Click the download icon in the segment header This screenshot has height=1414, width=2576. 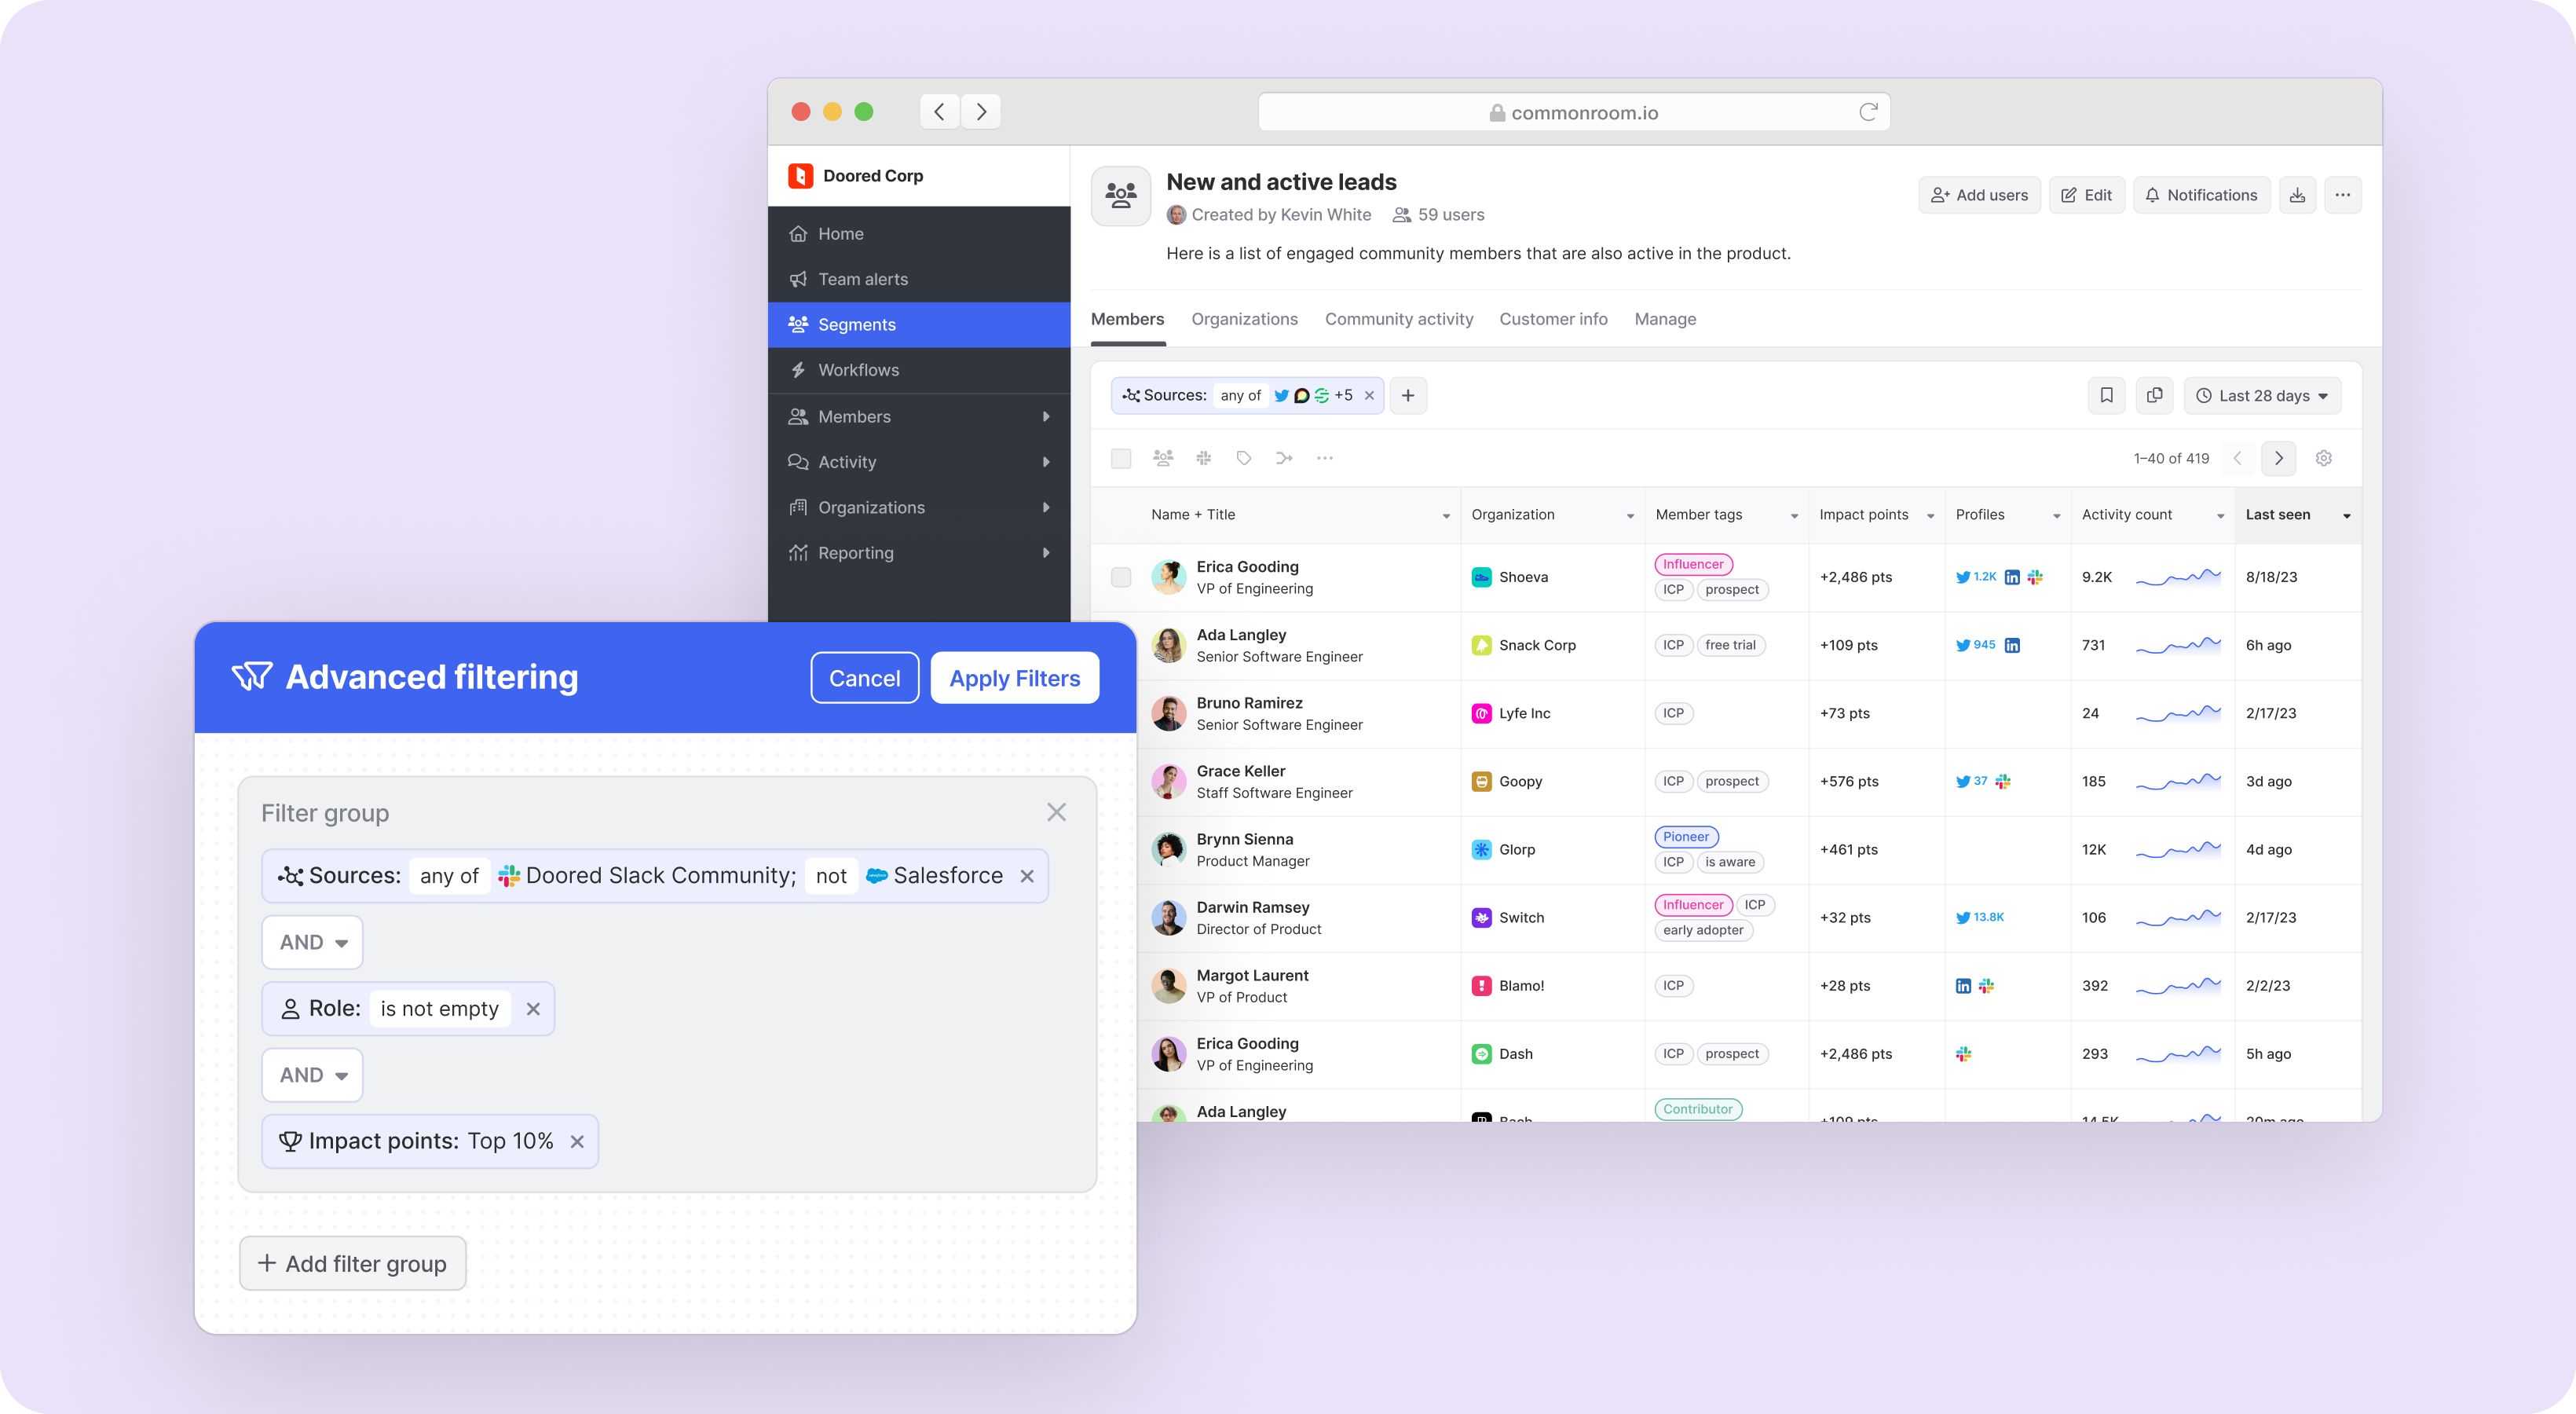point(2297,195)
